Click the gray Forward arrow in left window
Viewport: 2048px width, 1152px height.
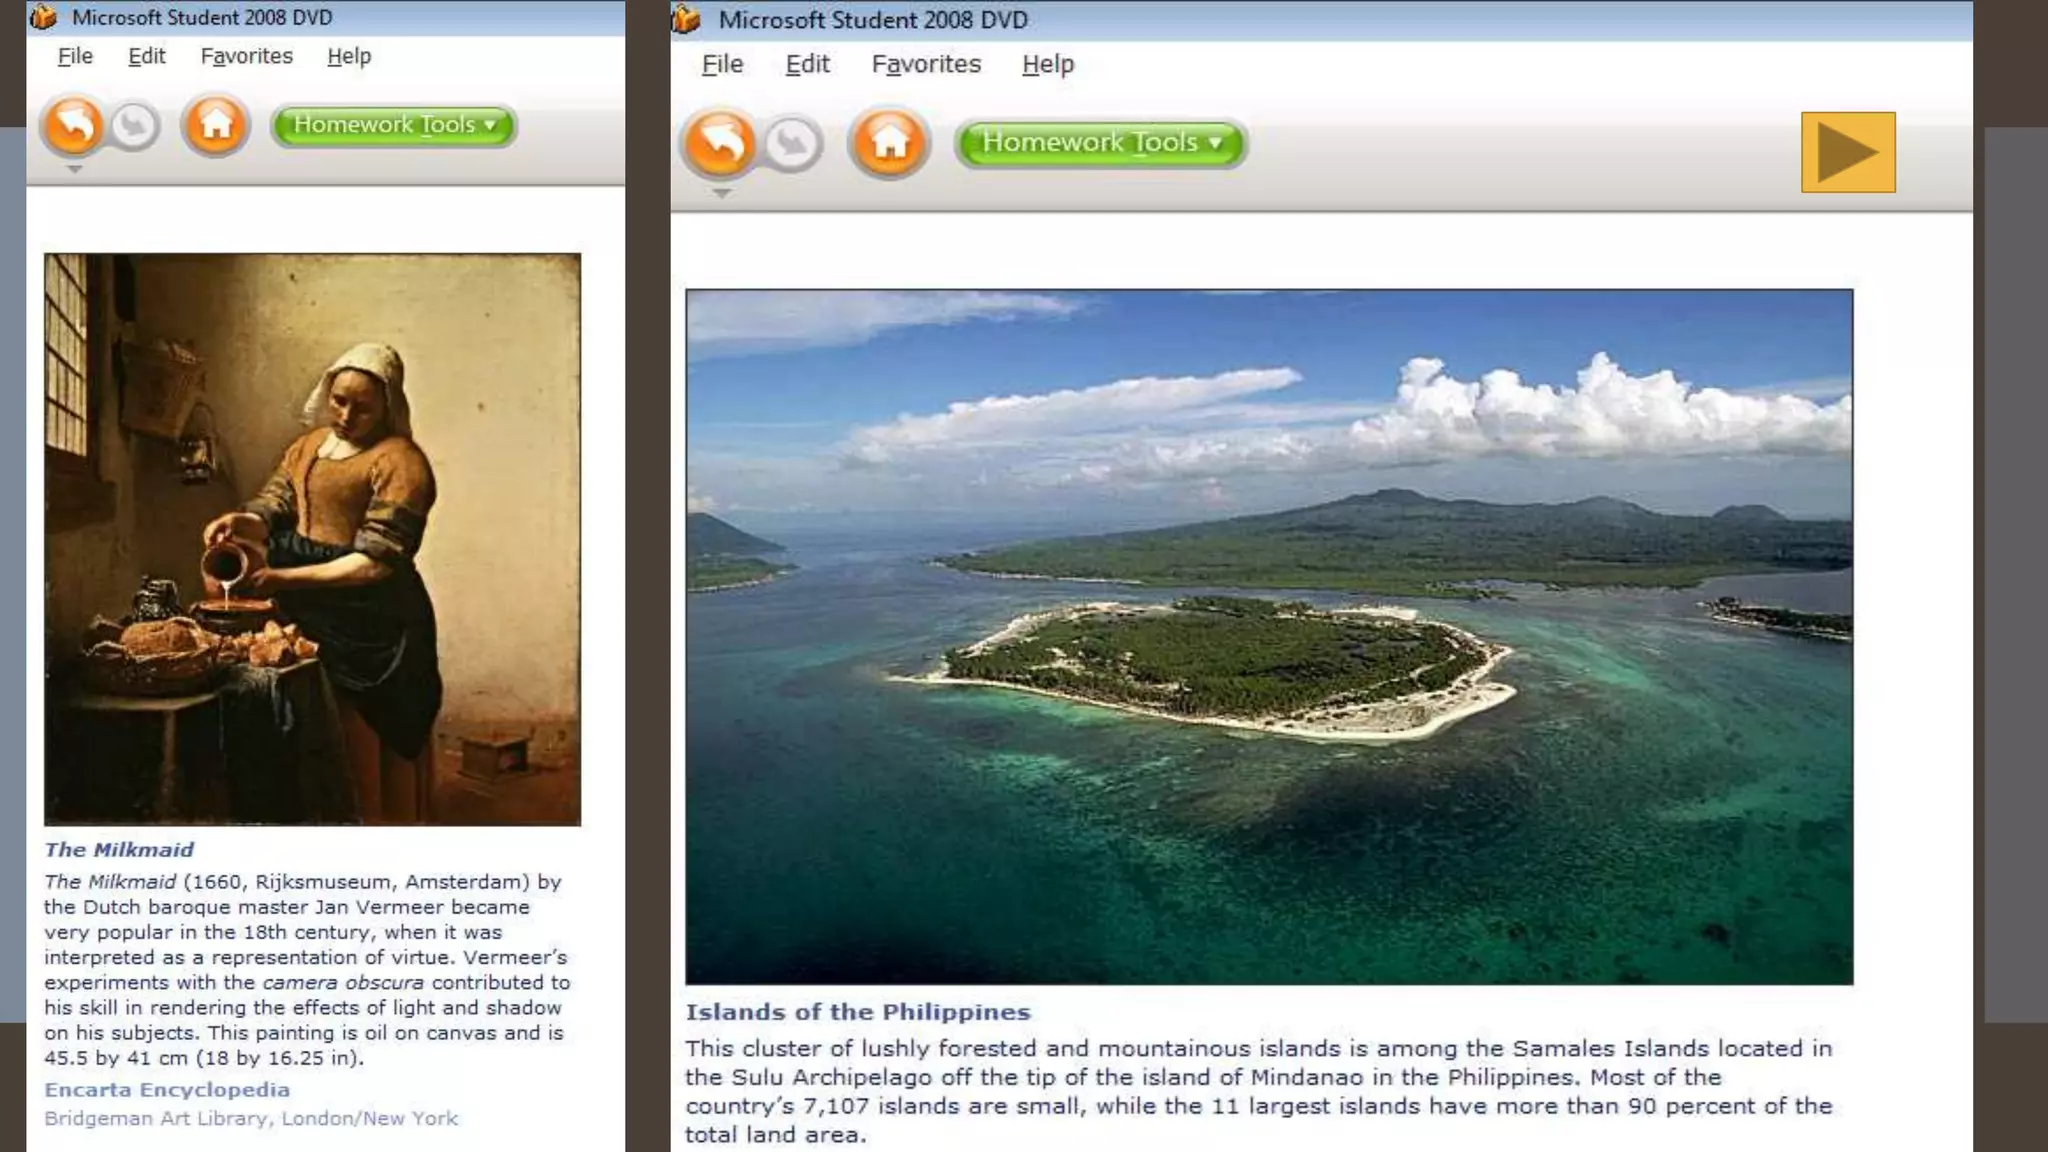pyautogui.click(x=134, y=126)
